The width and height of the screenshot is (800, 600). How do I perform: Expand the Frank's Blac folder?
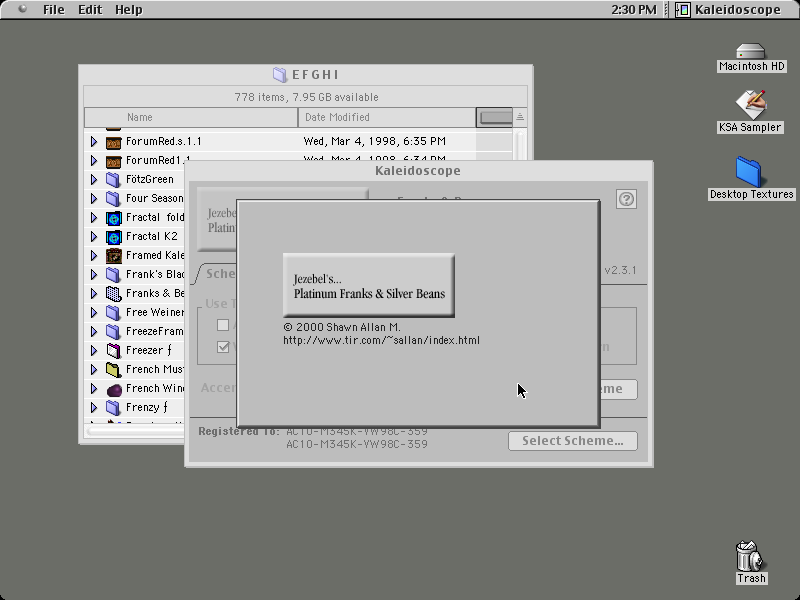coord(94,274)
